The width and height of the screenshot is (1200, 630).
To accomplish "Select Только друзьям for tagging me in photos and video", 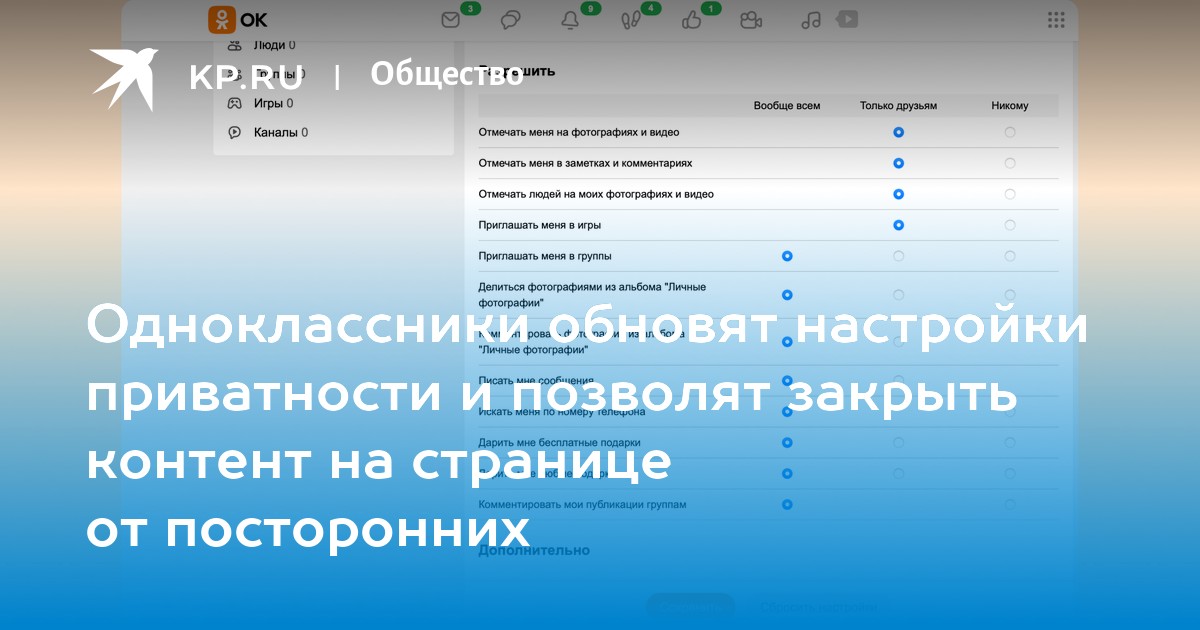I will 898,132.
